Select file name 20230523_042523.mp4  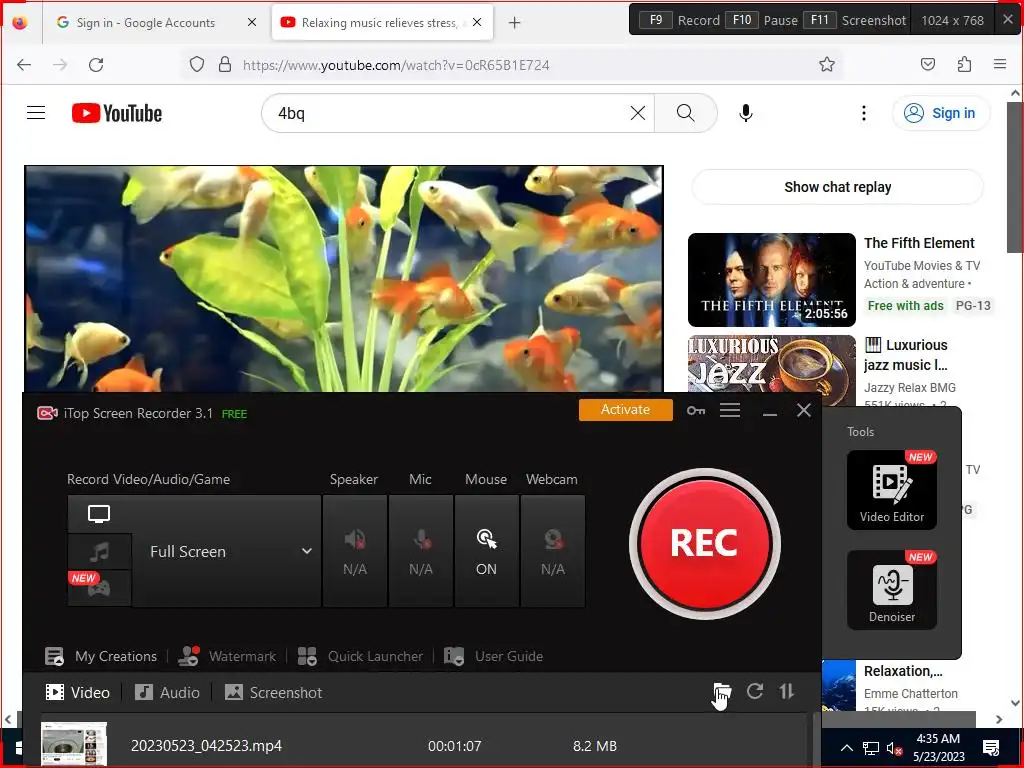206,746
